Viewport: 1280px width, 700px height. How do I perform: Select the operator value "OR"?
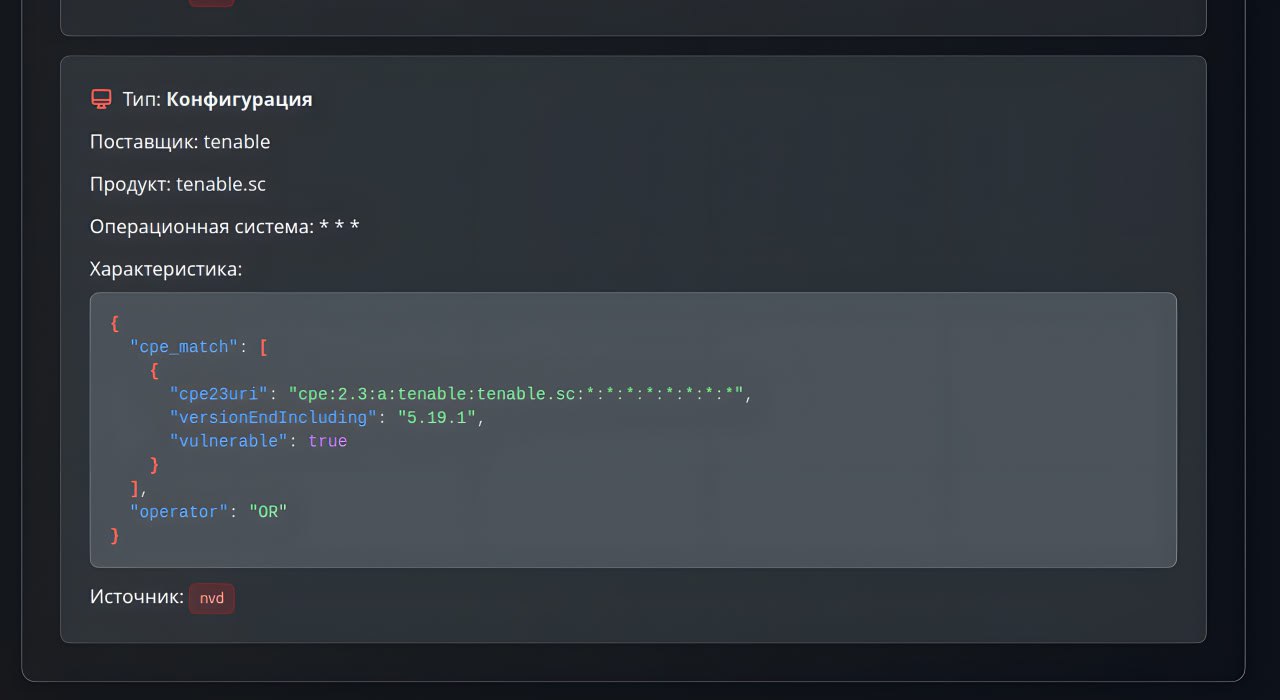pyautogui.click(x=268, y=512)
